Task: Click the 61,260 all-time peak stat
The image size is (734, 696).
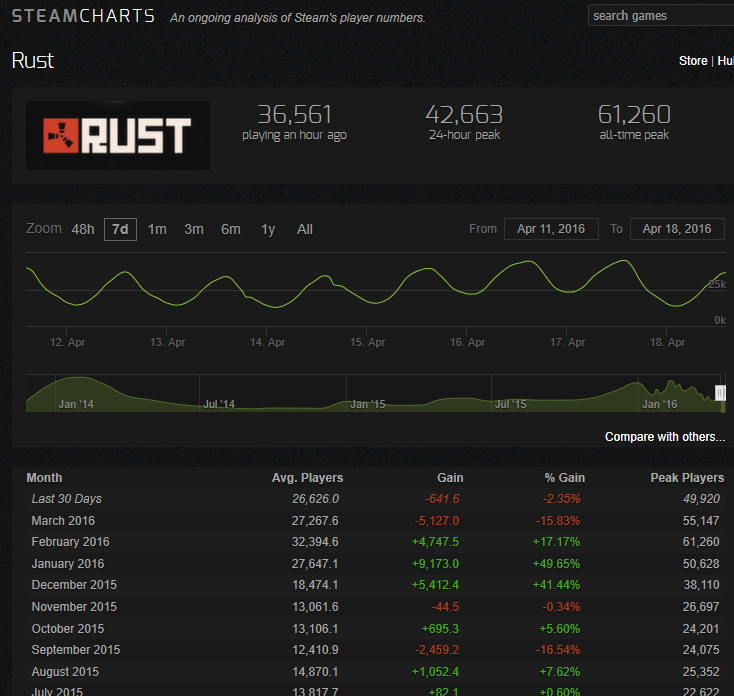Action: (634, 122)
